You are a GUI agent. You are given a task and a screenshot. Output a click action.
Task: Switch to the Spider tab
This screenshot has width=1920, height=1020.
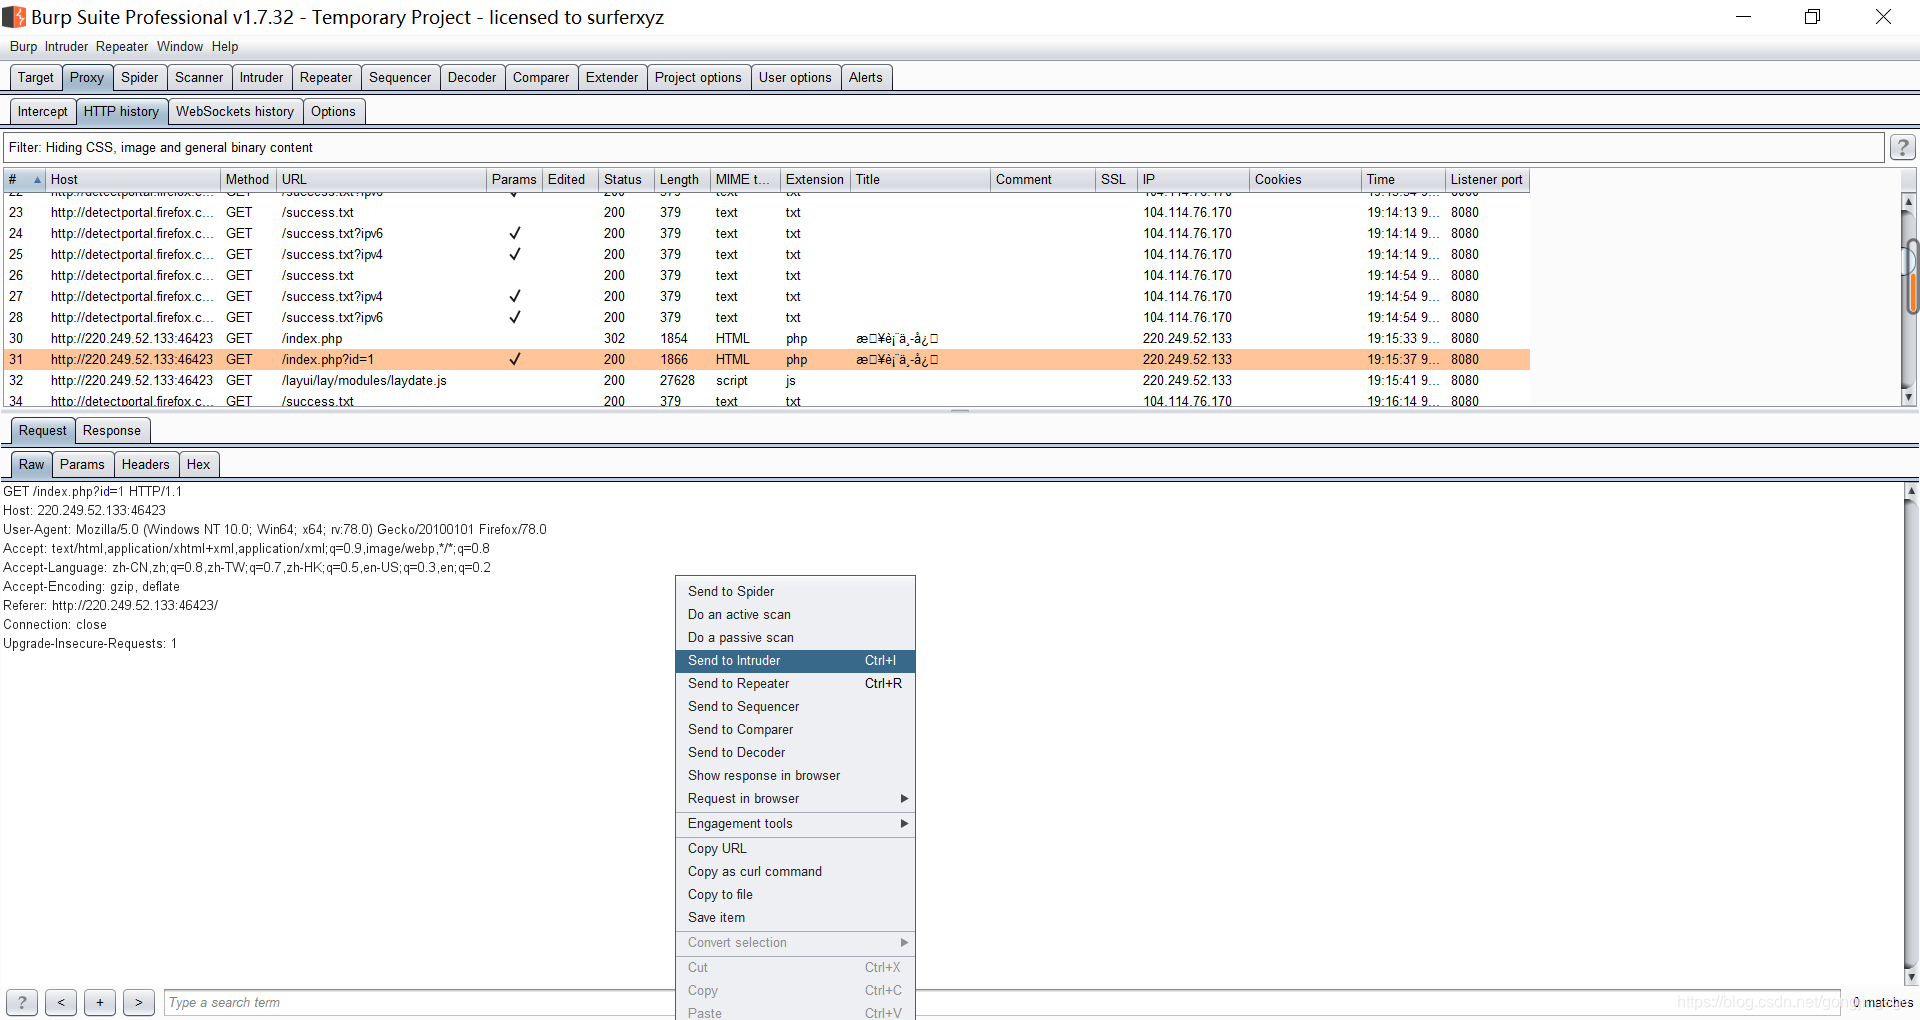pos(140,77)
